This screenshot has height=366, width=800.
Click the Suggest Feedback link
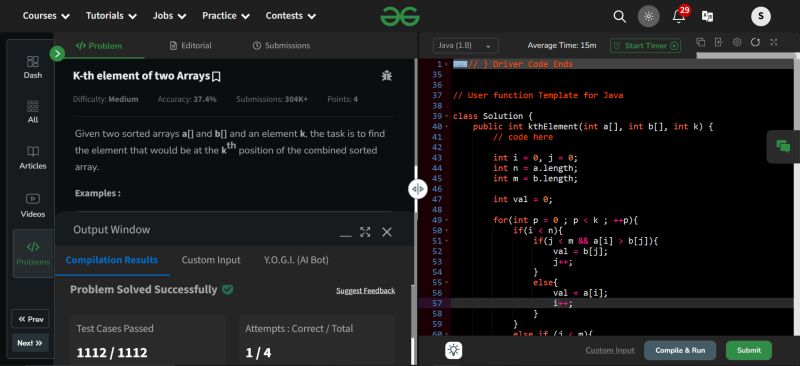pos(365,290)
